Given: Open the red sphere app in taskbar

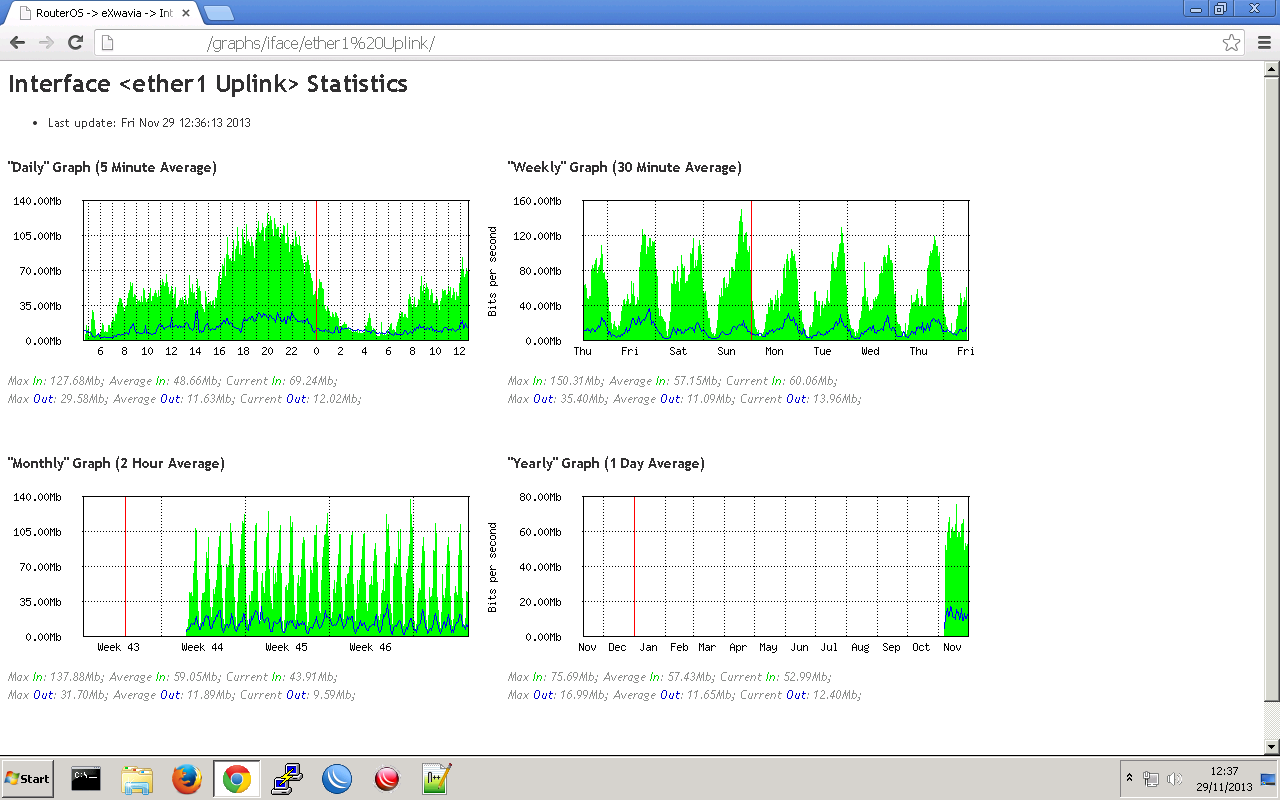Looking at the screenshot, I should tap(387, 778).
